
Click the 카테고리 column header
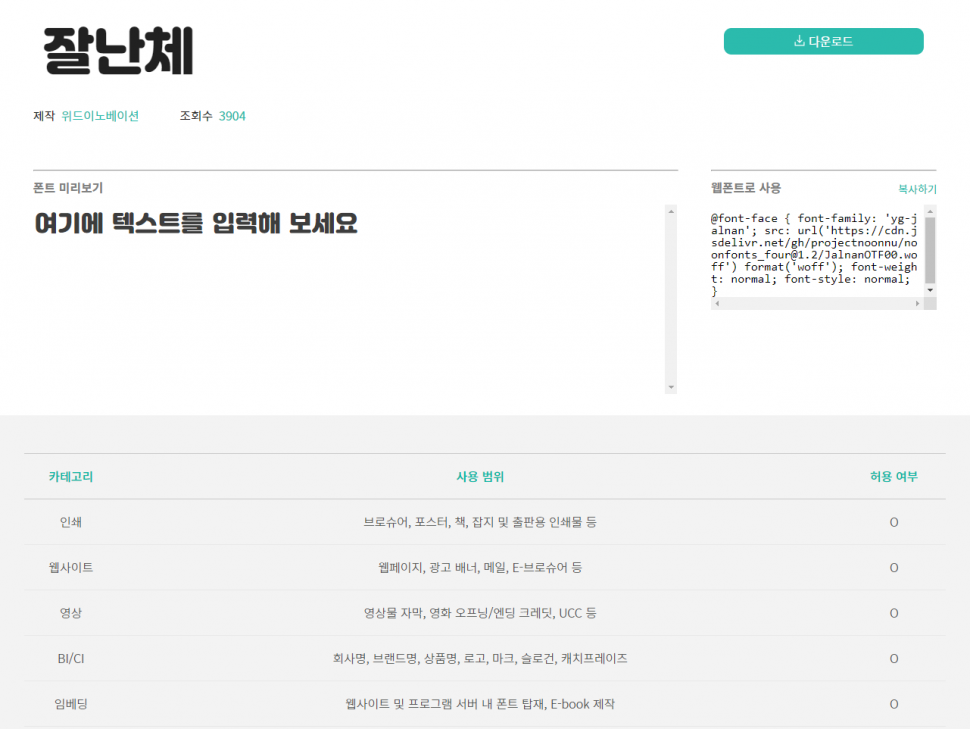click(71, 477)
